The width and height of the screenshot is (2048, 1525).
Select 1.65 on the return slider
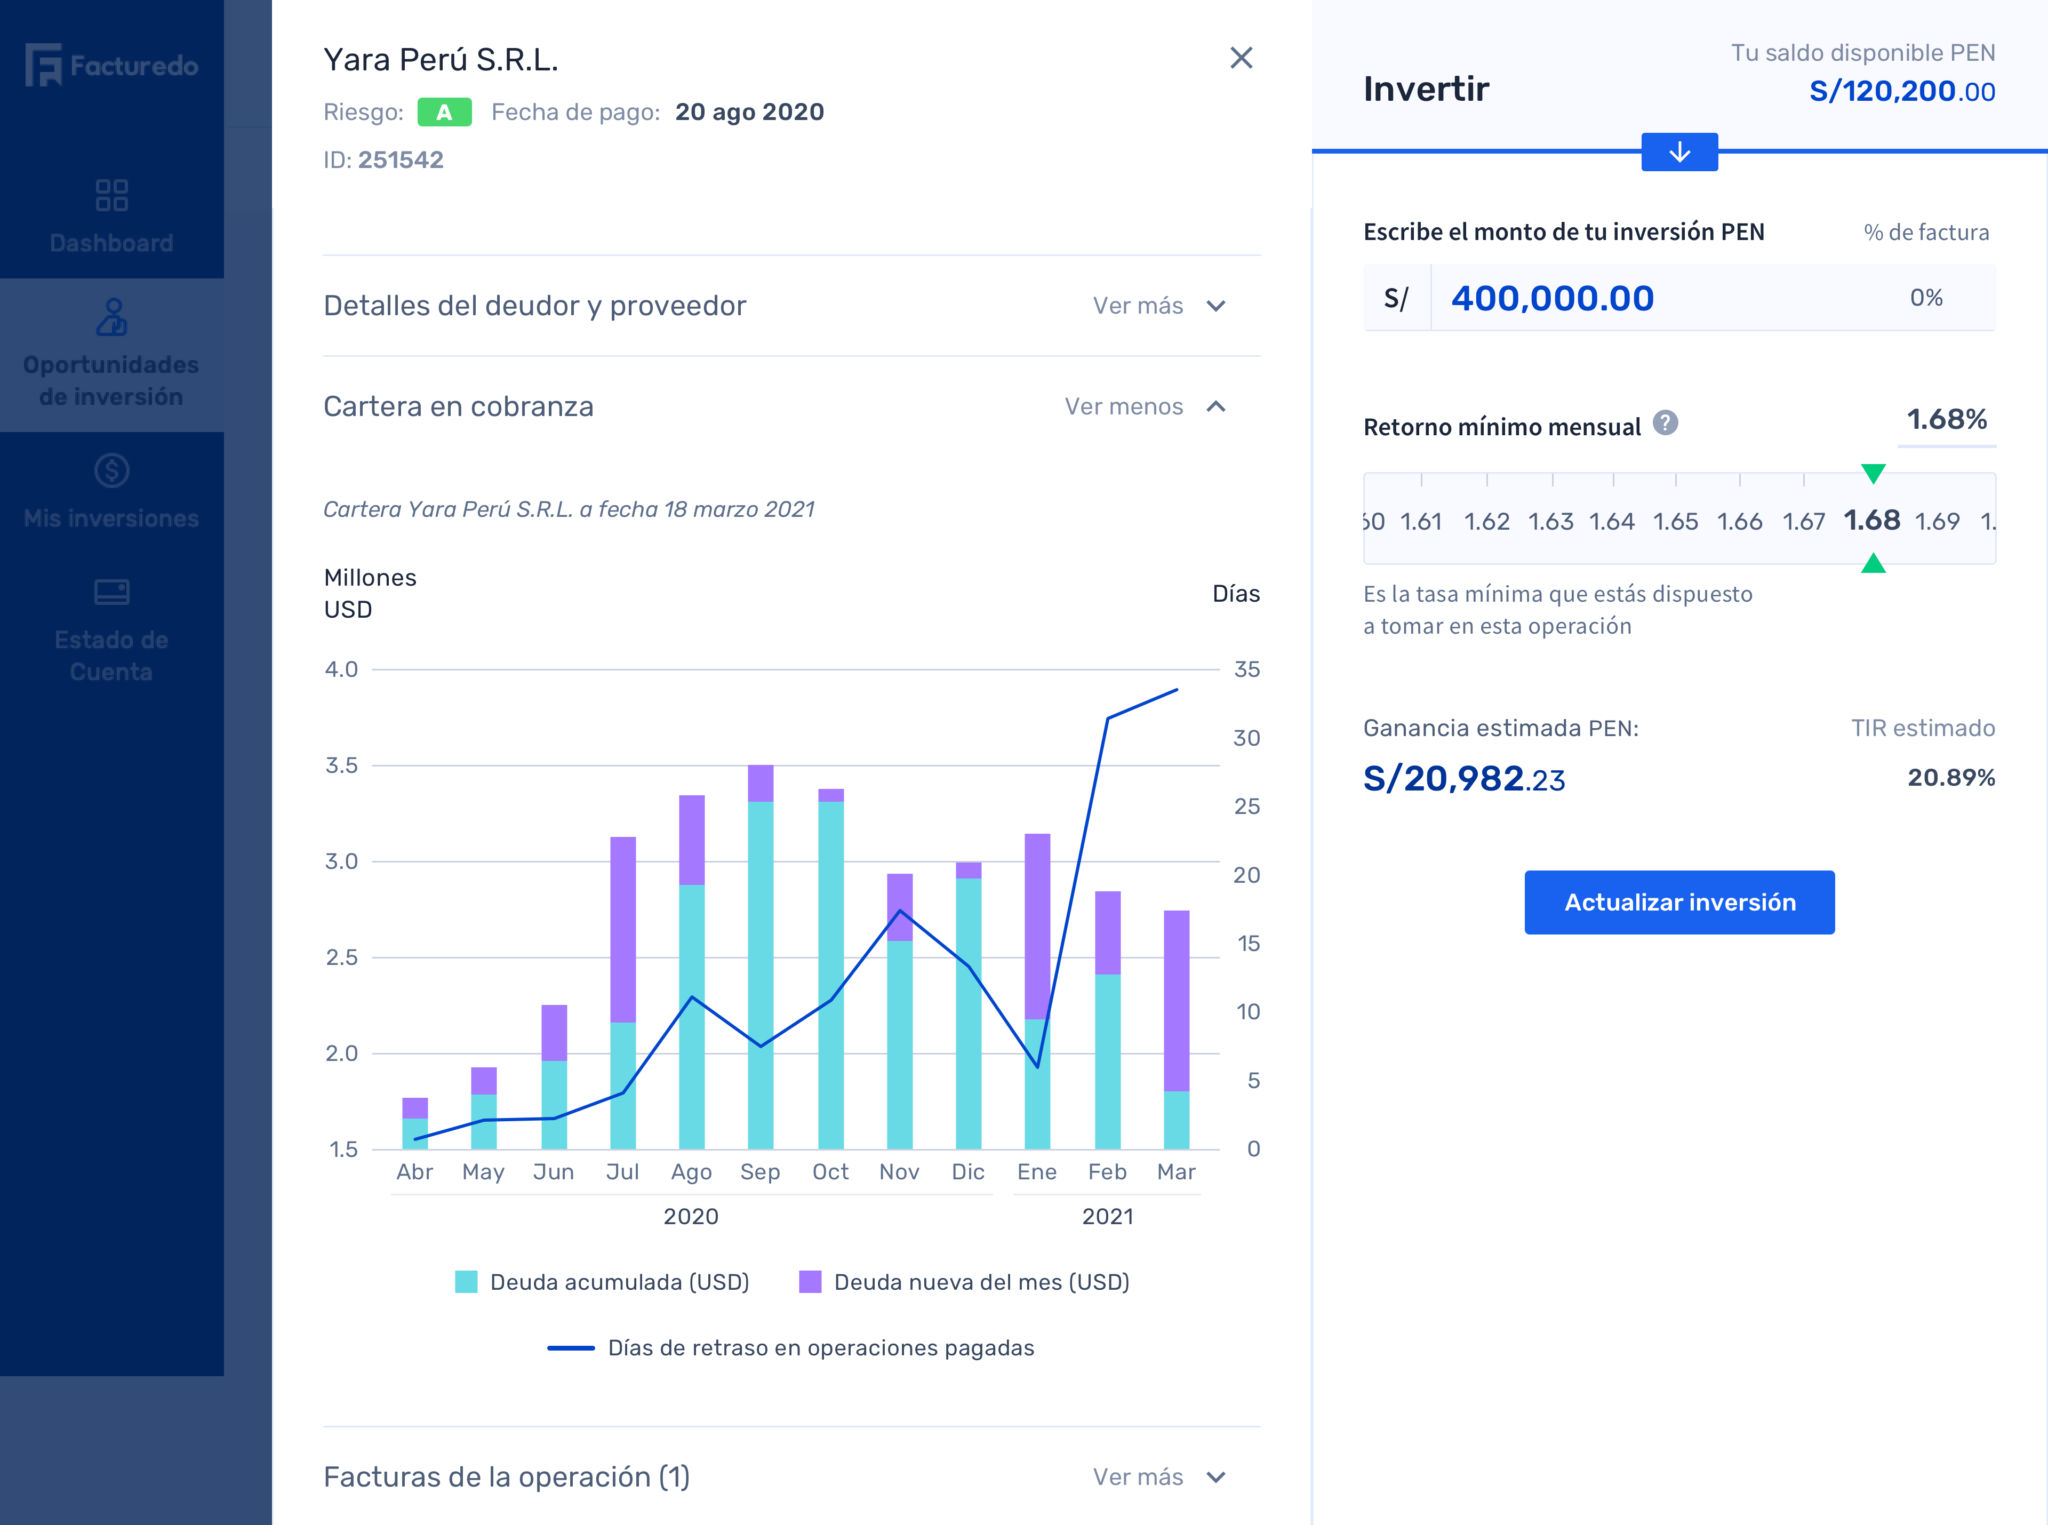click(x=1676, y=521)
